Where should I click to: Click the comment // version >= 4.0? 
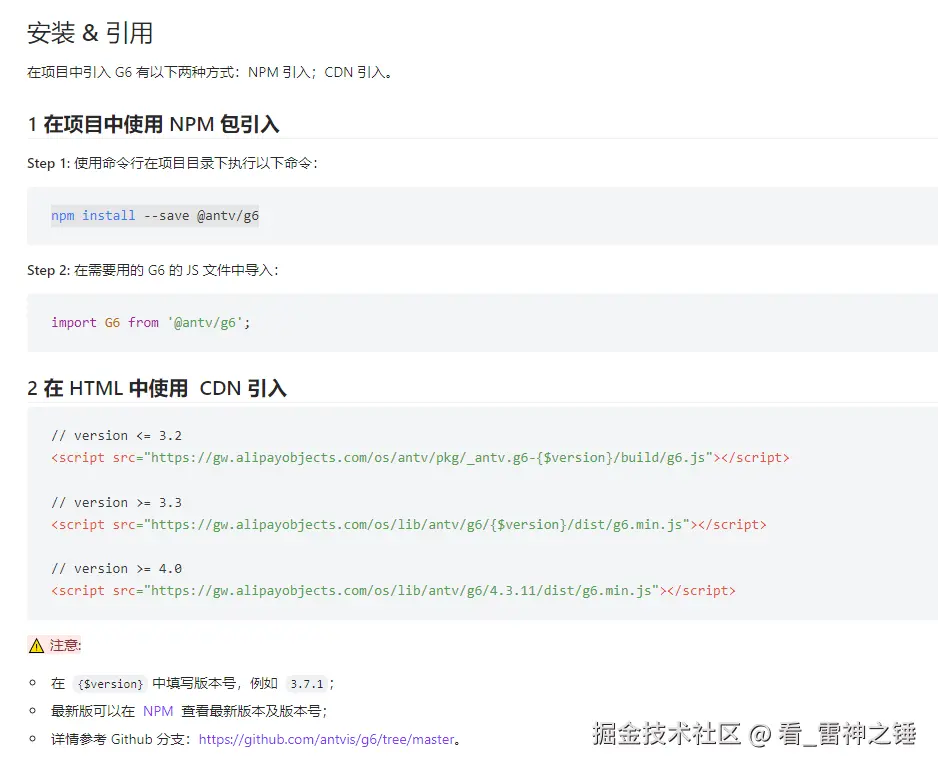(117, 569)
